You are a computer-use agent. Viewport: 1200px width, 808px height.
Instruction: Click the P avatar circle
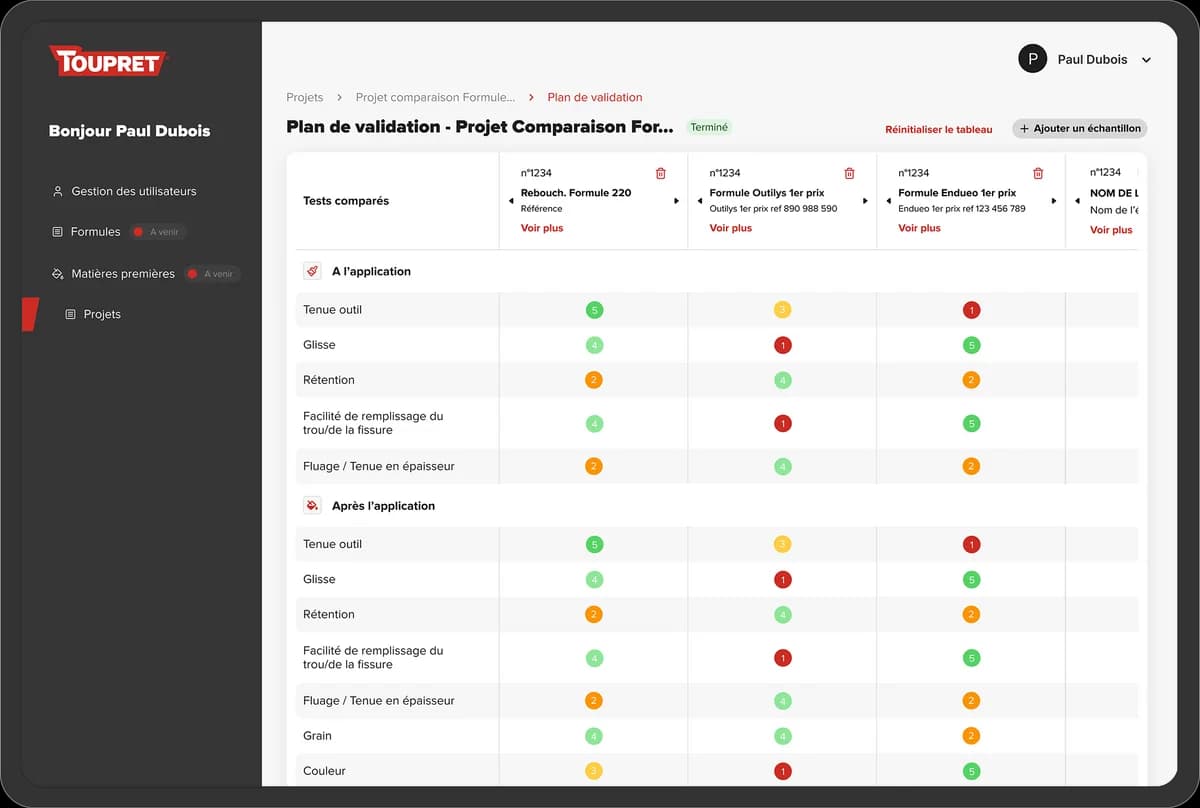tap(1032, 59)
